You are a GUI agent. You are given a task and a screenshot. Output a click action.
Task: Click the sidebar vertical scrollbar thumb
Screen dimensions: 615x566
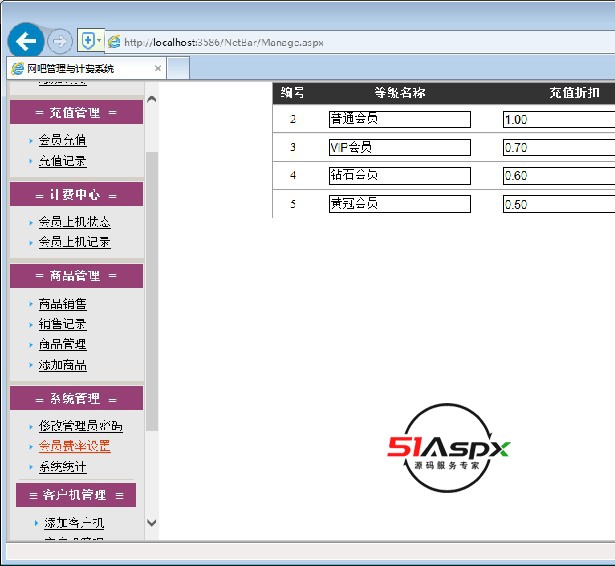pyautogui.click(x=152, y=291)
